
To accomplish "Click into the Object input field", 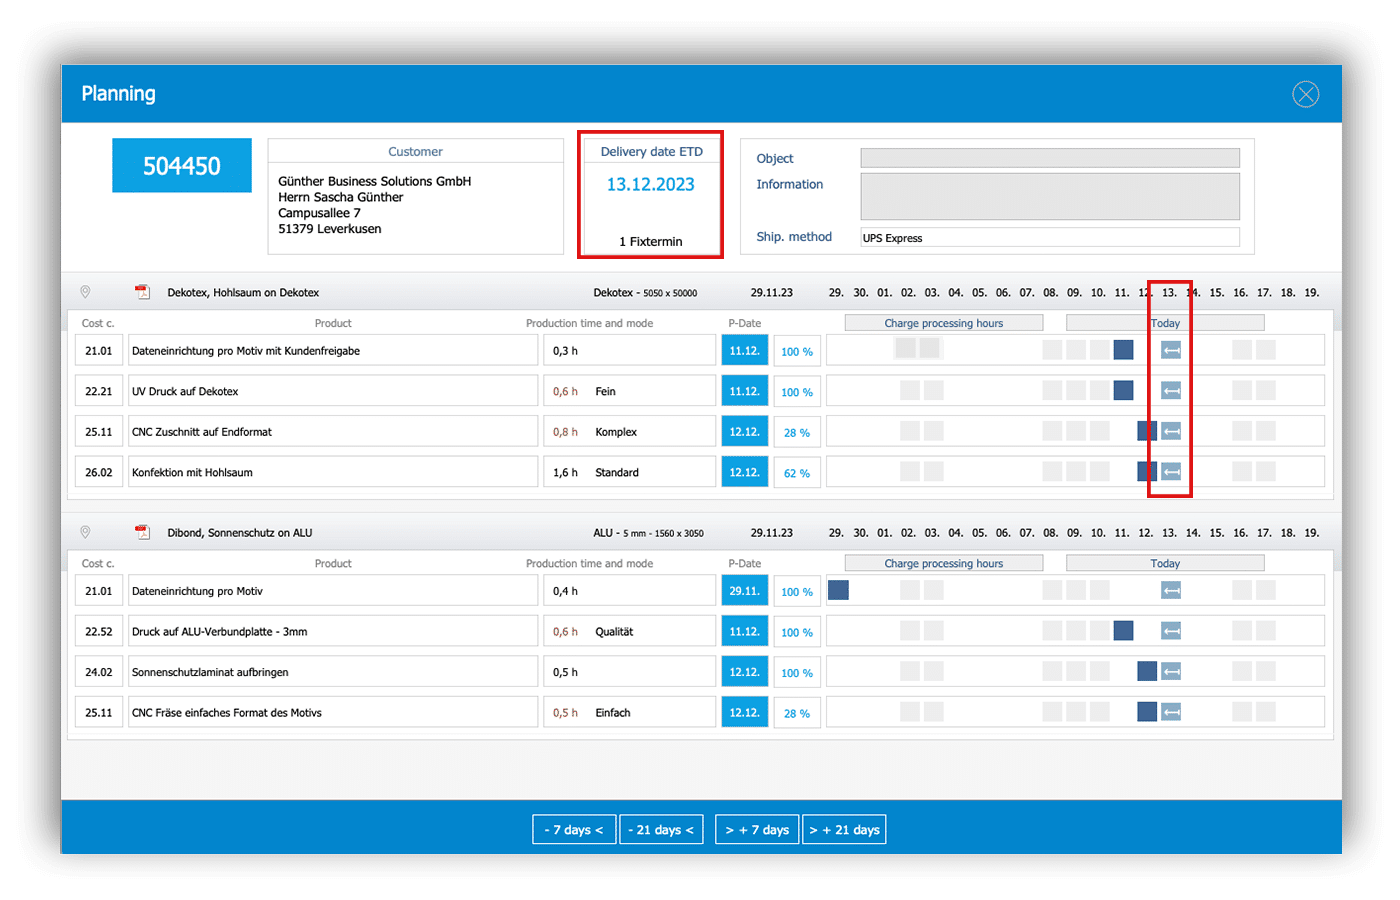I will point(1050,158).
